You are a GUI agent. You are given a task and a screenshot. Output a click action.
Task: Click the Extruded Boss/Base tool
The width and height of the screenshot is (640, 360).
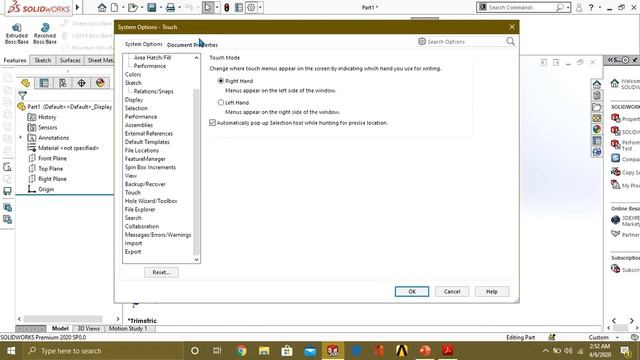(x=17, y=33)
